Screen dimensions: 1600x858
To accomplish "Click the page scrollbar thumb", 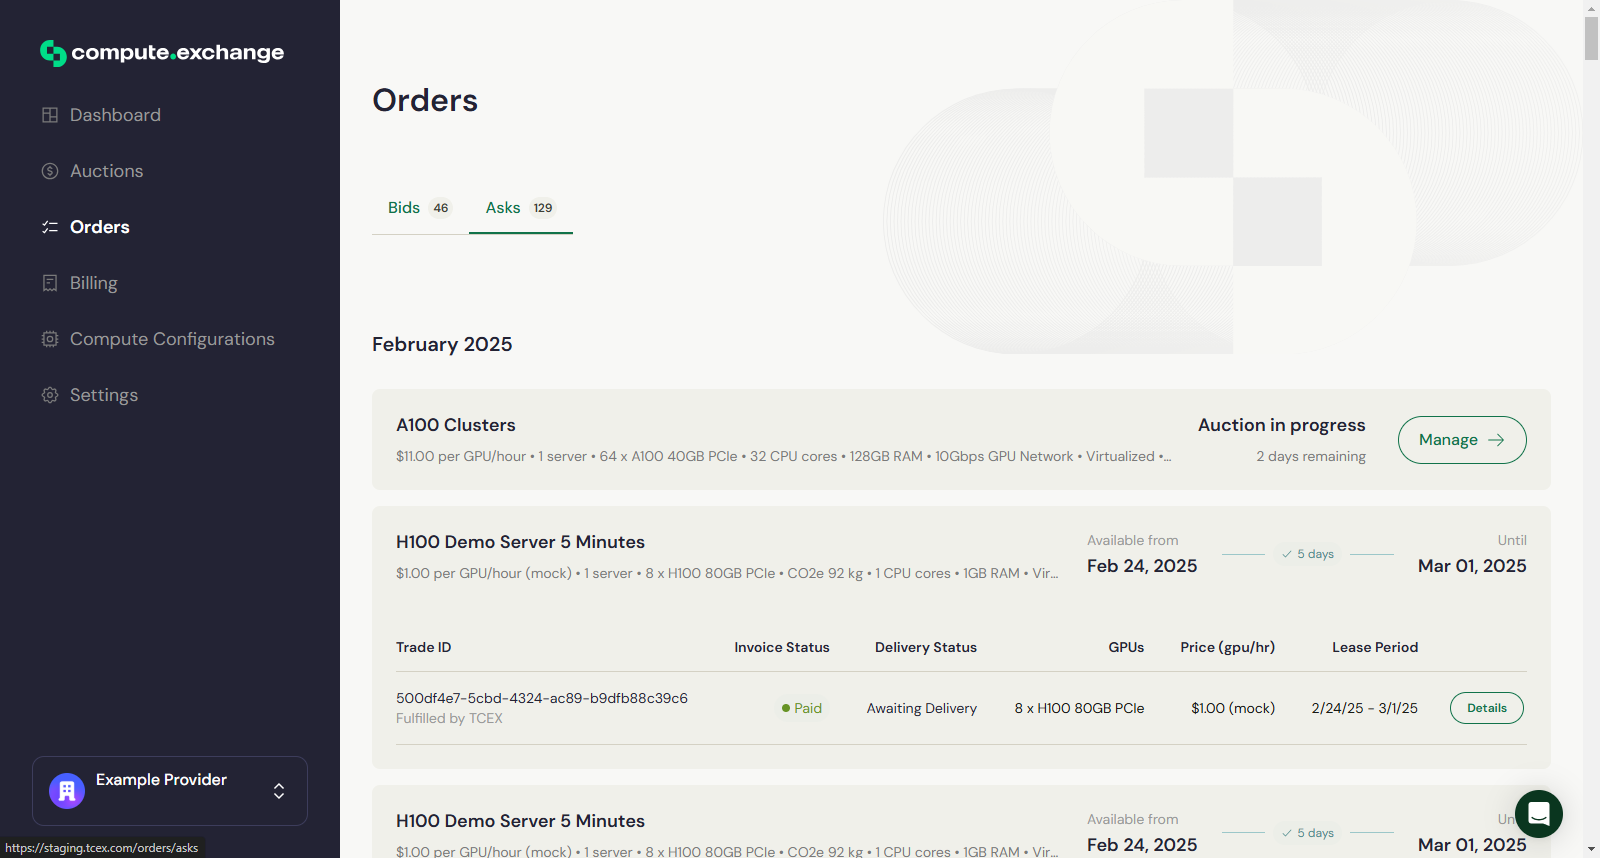I will (x=1591, y=38).
